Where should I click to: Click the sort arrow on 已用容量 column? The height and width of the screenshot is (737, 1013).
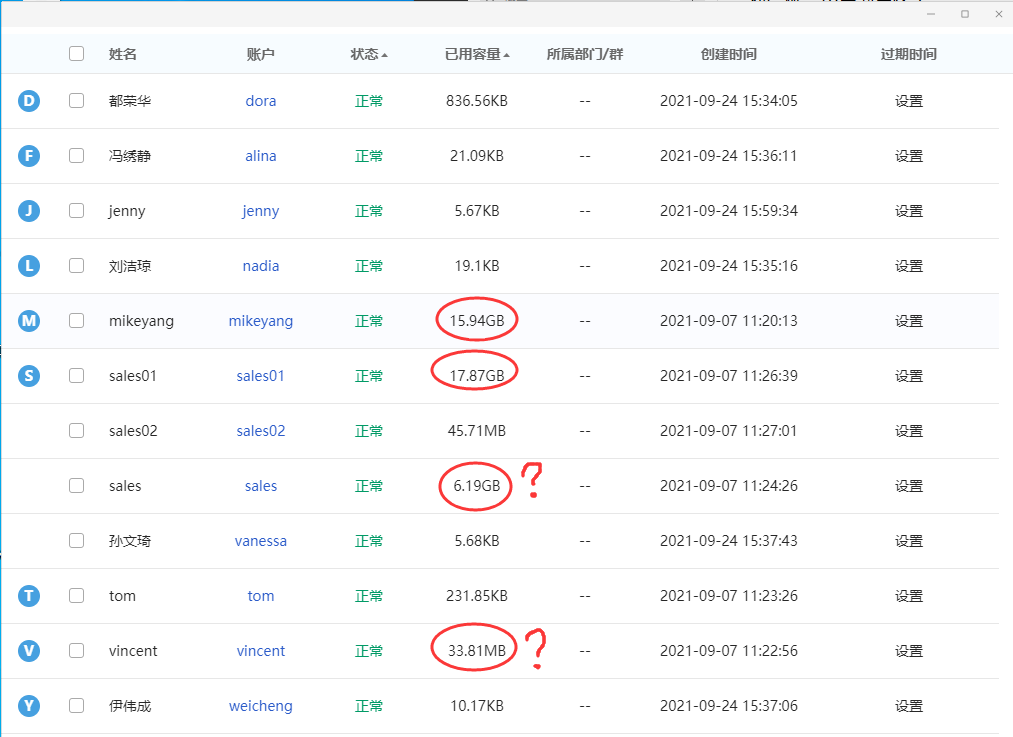[509, 54]
